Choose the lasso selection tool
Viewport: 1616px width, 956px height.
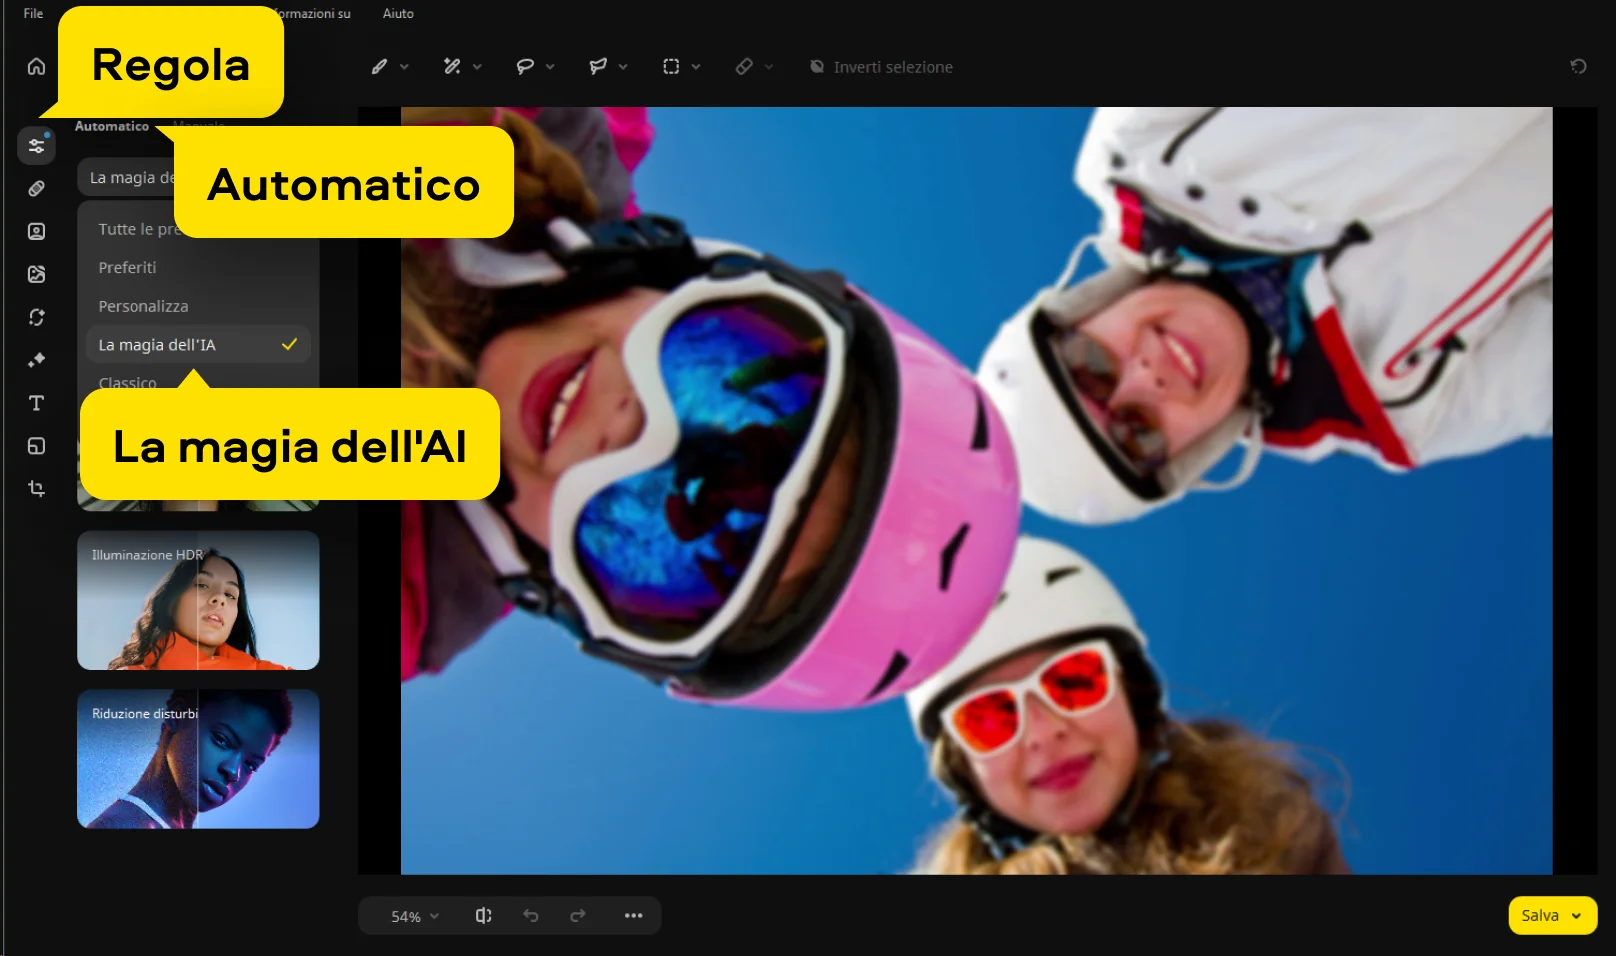[525, 67]
